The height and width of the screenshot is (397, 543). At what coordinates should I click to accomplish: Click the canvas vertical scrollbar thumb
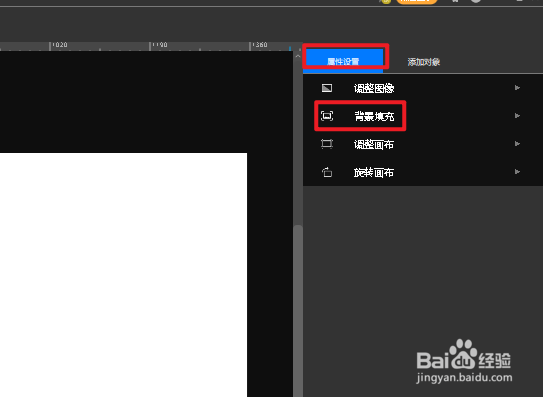[x=298, y=311]
